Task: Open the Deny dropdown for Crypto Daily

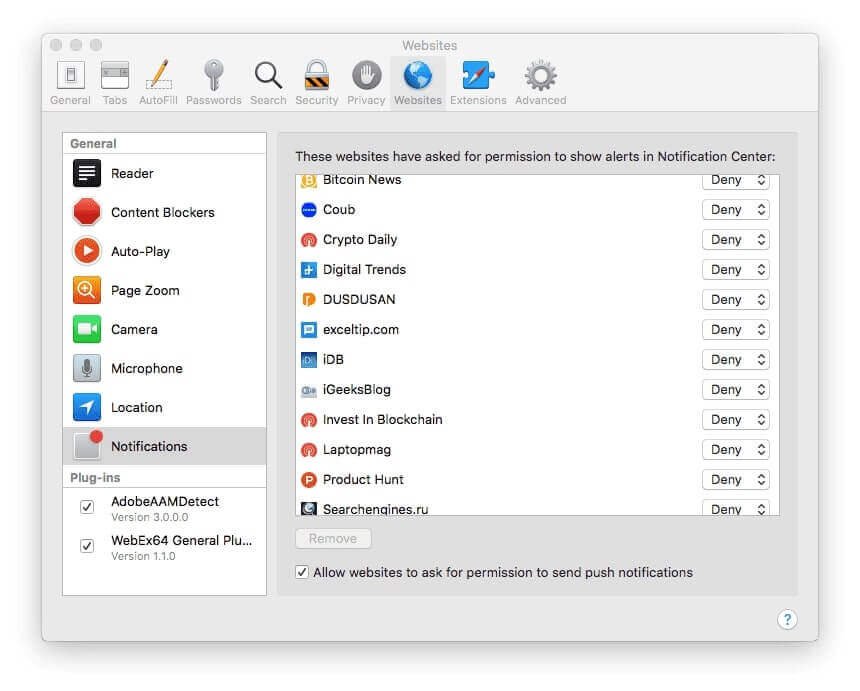Action: (735, 240)
